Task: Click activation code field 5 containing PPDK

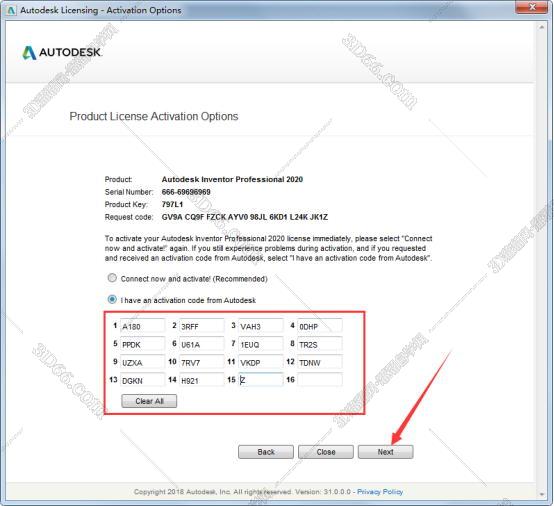Action: [142, 344]
